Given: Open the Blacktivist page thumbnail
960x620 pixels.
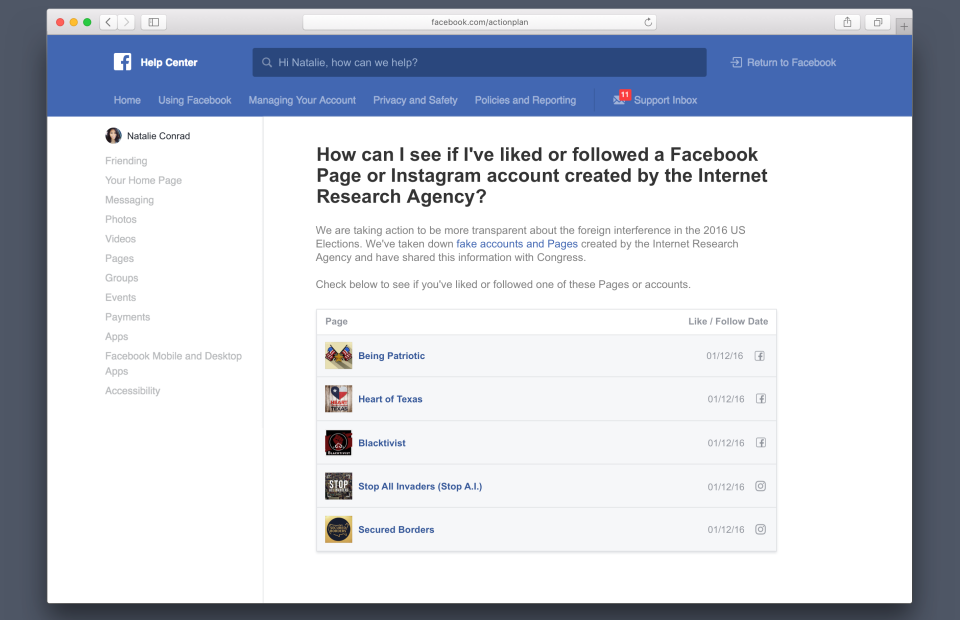Looking at the screenshot, I should coord(339,443).
